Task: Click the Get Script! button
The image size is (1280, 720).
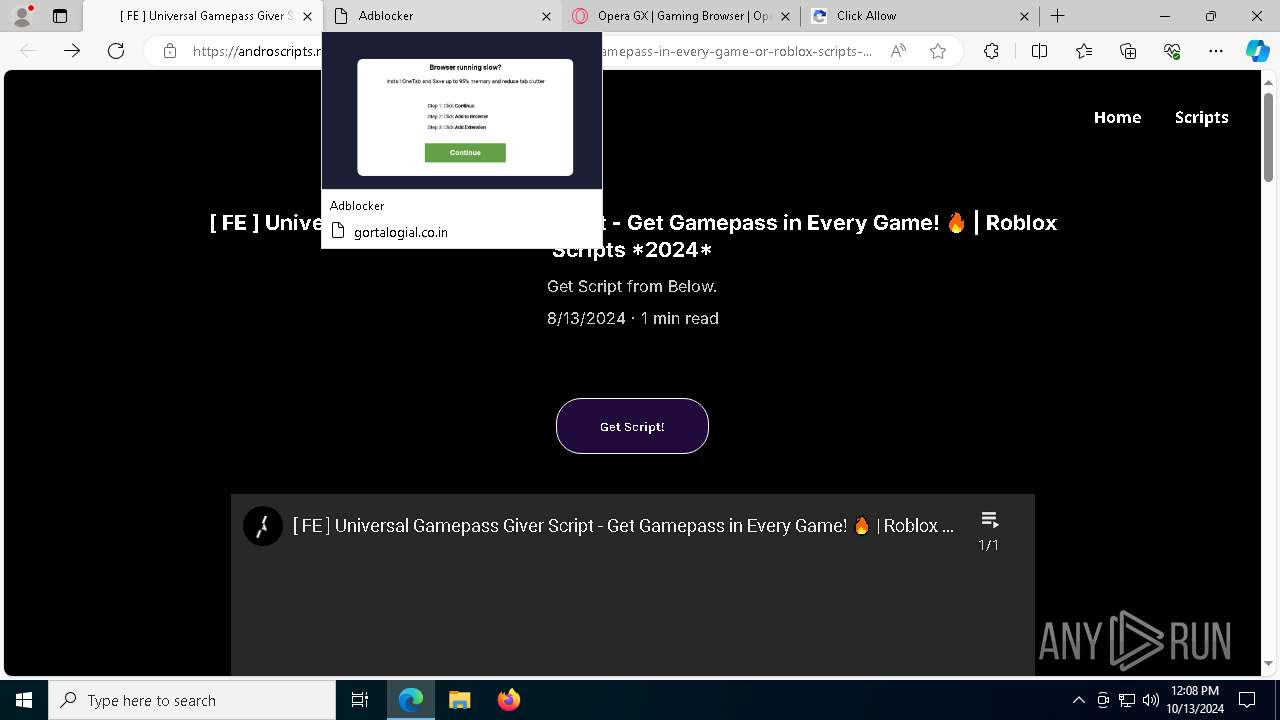Action: pyautogui.click(x=632, y=426)
